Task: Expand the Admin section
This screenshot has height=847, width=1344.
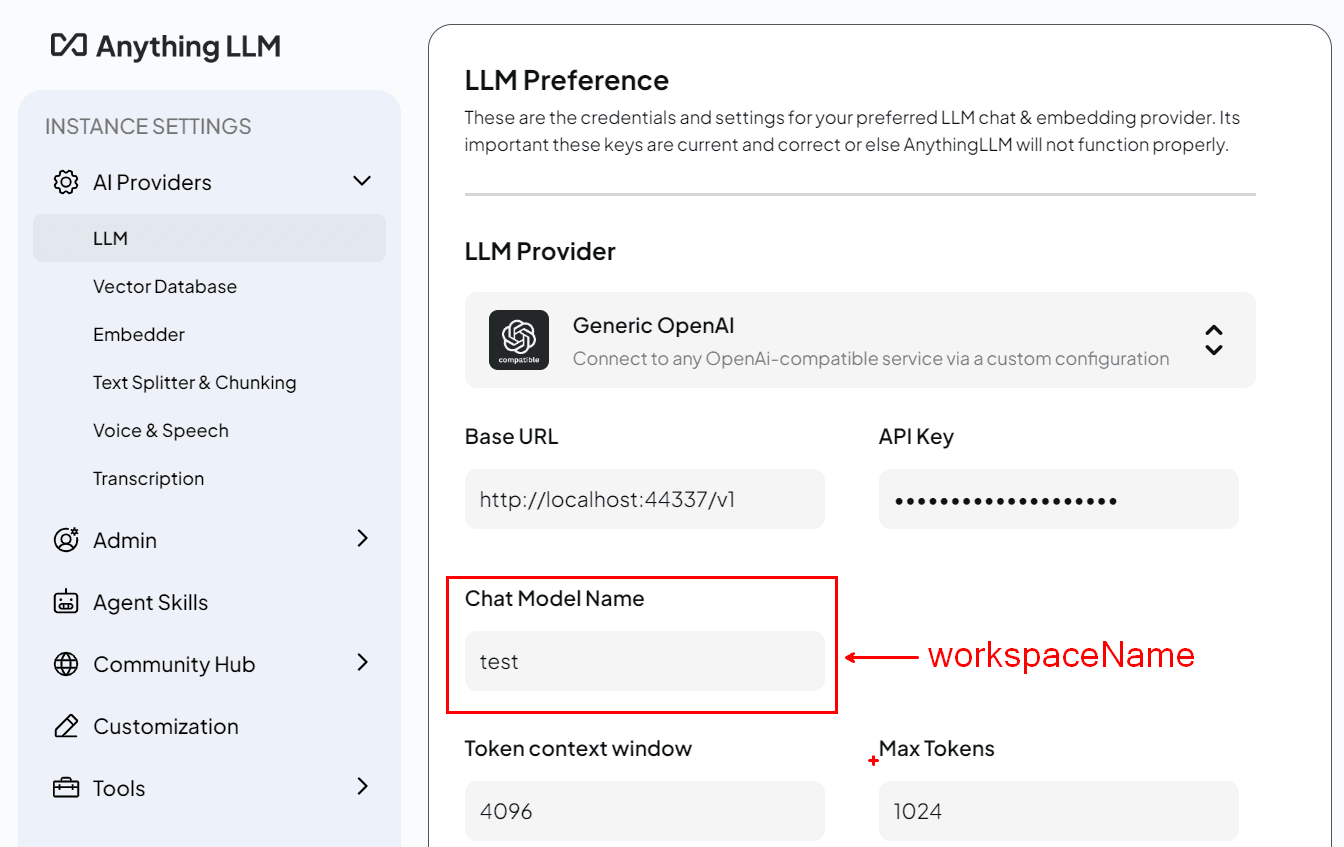Action: click(362, 539)
